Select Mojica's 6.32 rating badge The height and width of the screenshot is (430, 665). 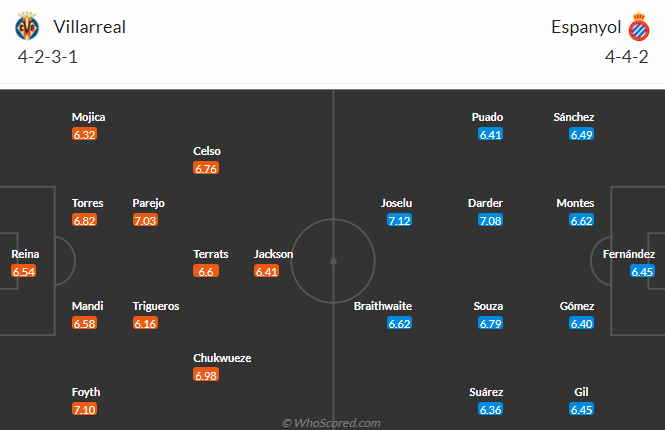tap(84, 134)
